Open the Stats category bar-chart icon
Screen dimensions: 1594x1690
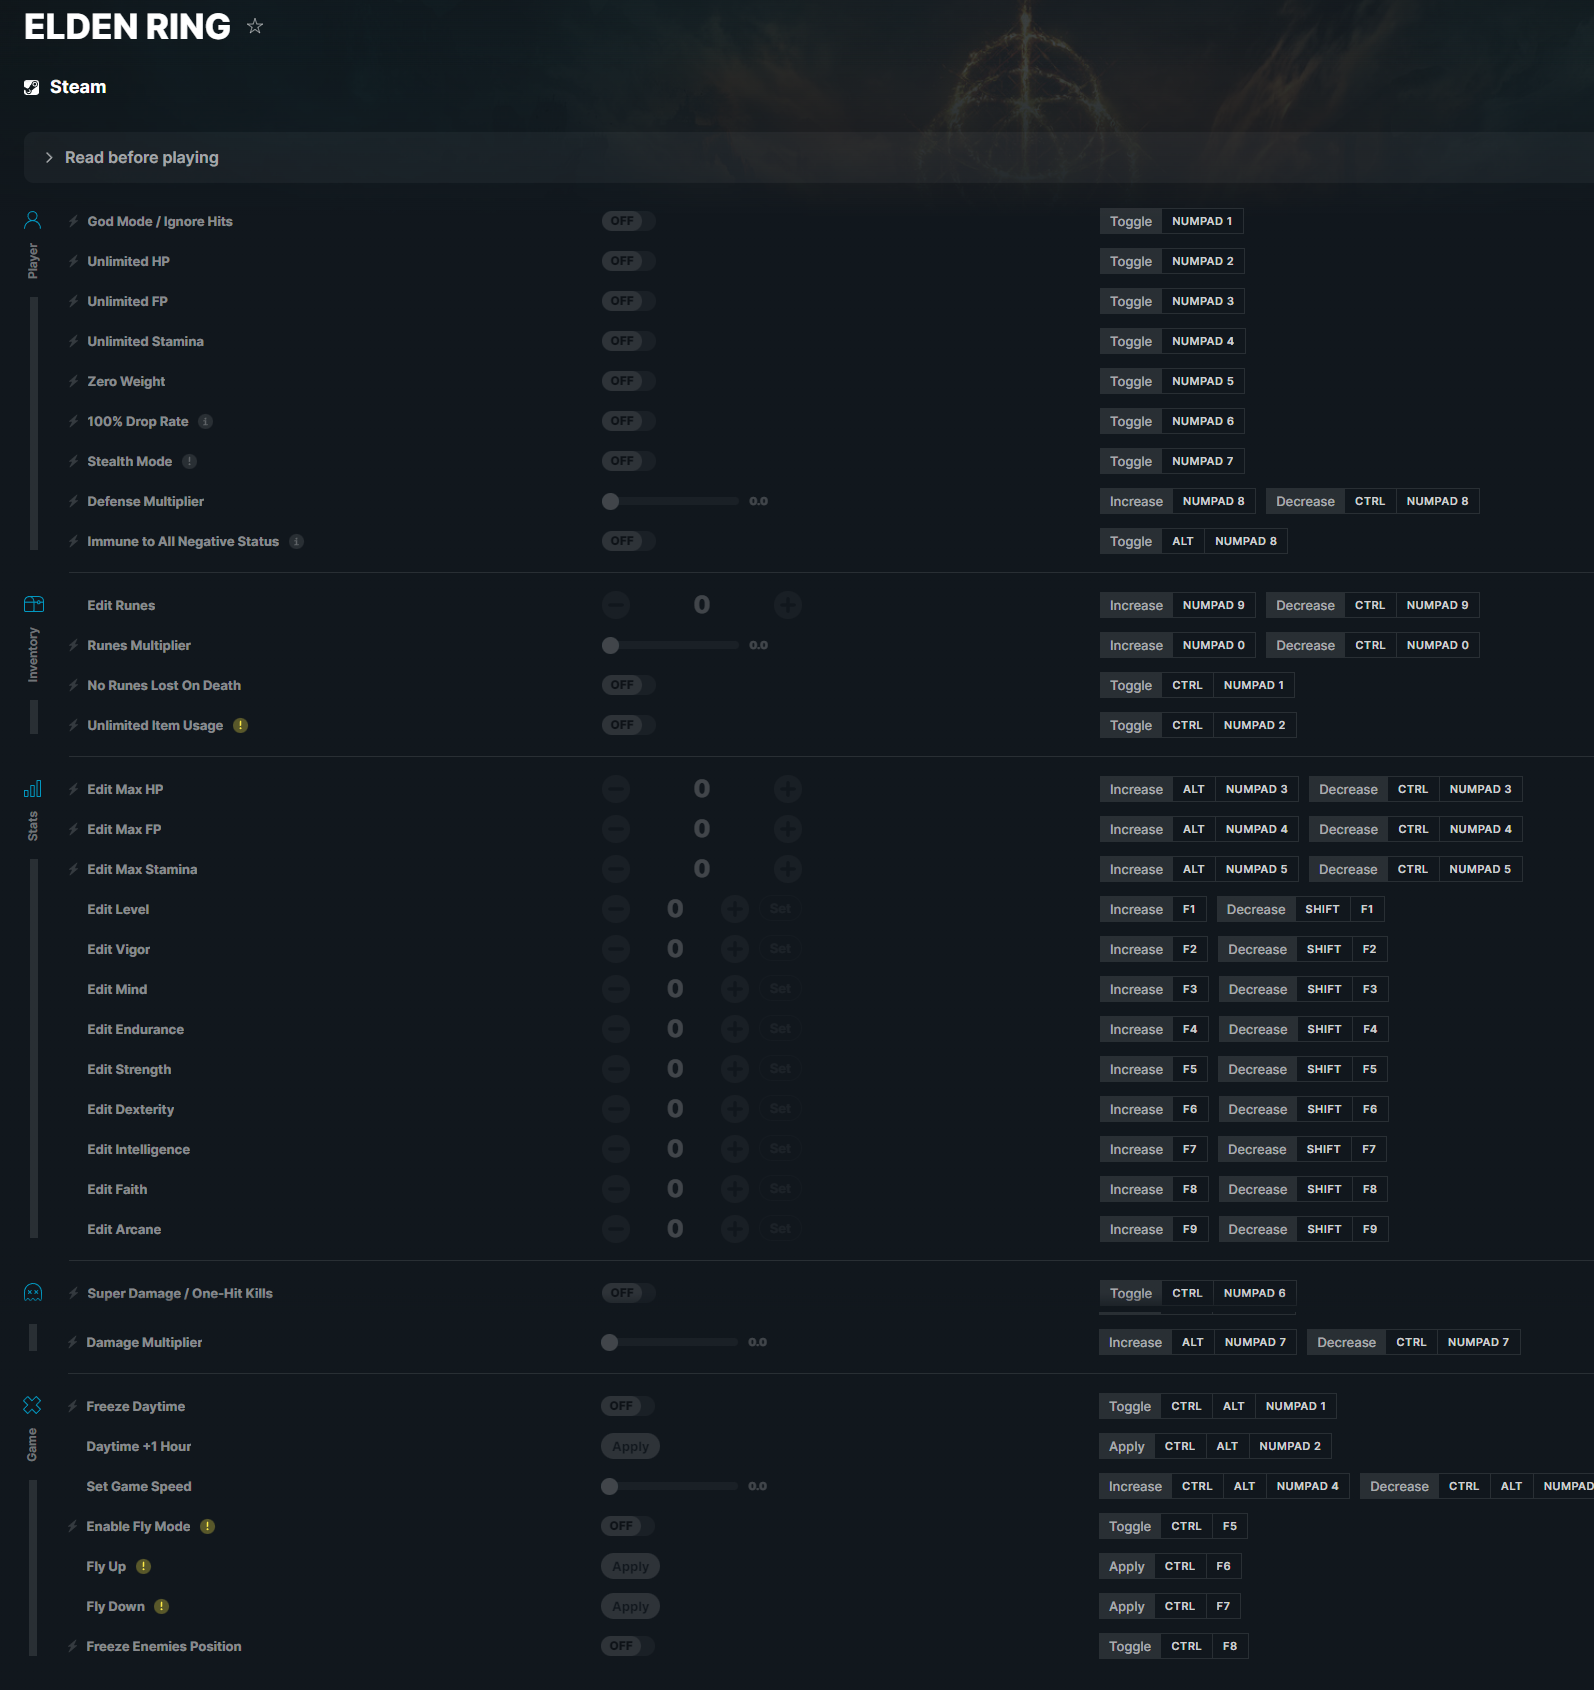[x=33, y=788]
